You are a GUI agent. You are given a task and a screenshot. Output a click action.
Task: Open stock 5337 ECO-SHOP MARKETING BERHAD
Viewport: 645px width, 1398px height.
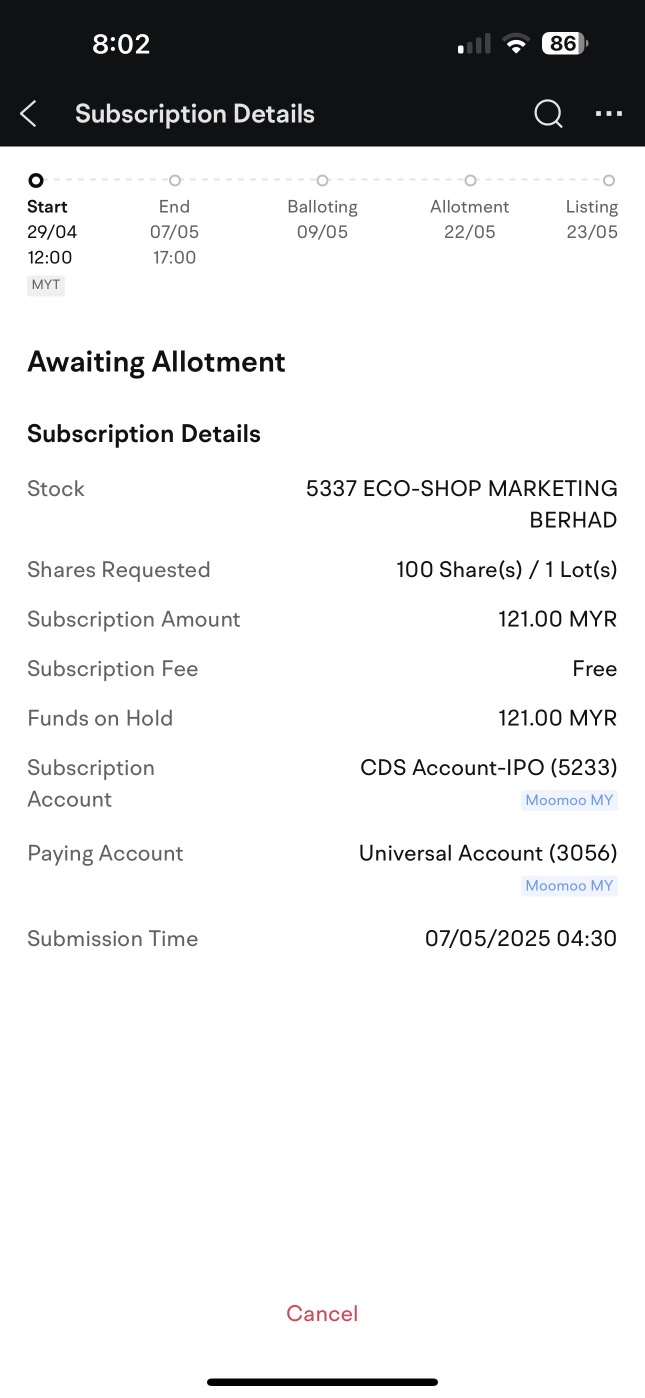point(462,504)
